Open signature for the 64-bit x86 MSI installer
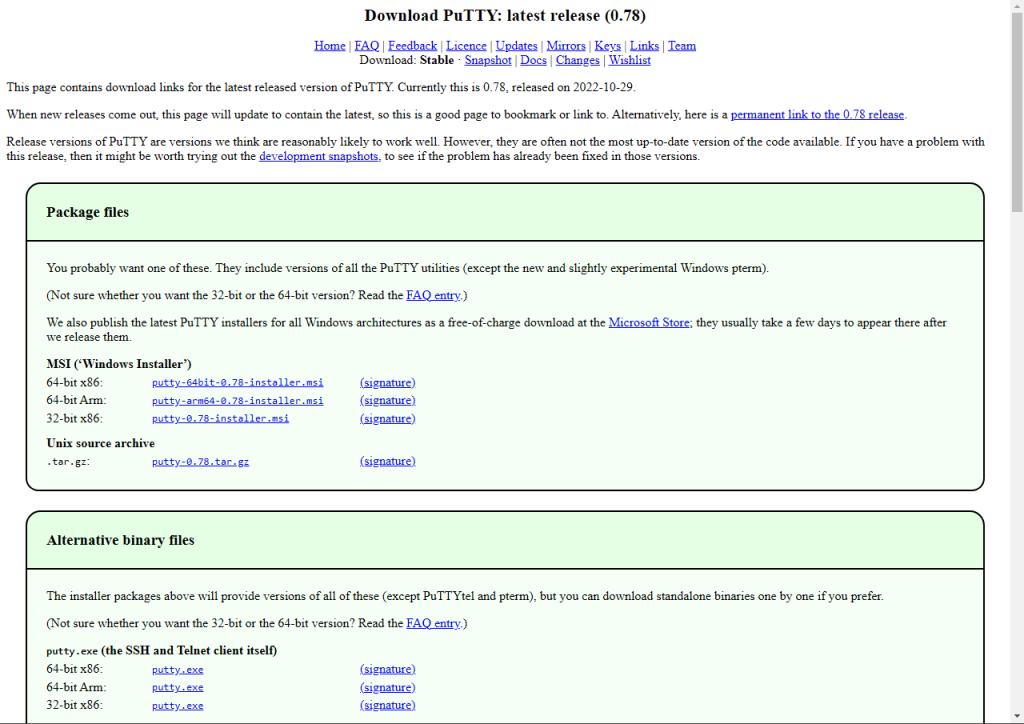 coord(387,383)
